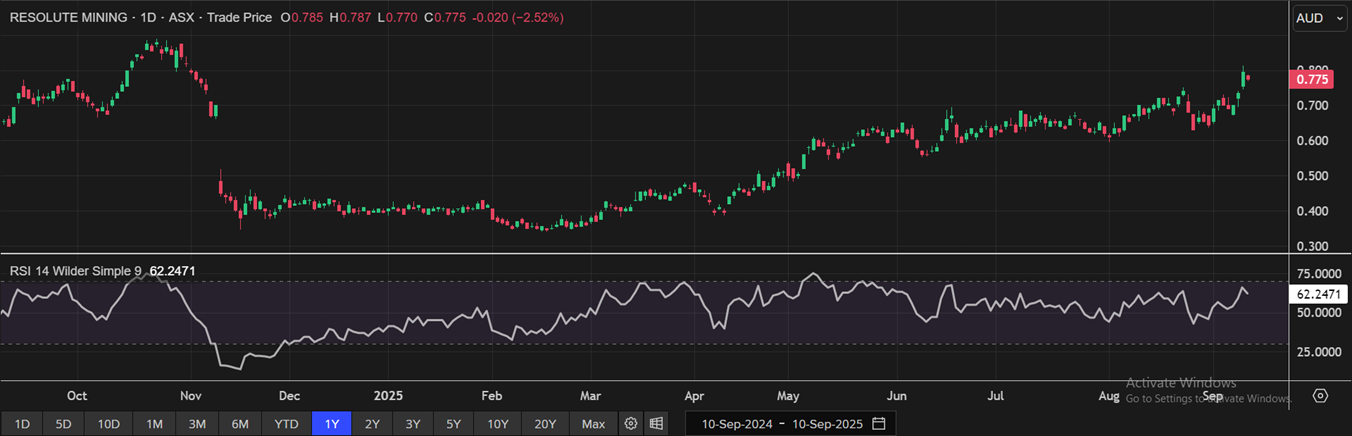The image size is (1352, 436).
Task: Open the calendar date picker icon
Action: (x=878, y=424)
